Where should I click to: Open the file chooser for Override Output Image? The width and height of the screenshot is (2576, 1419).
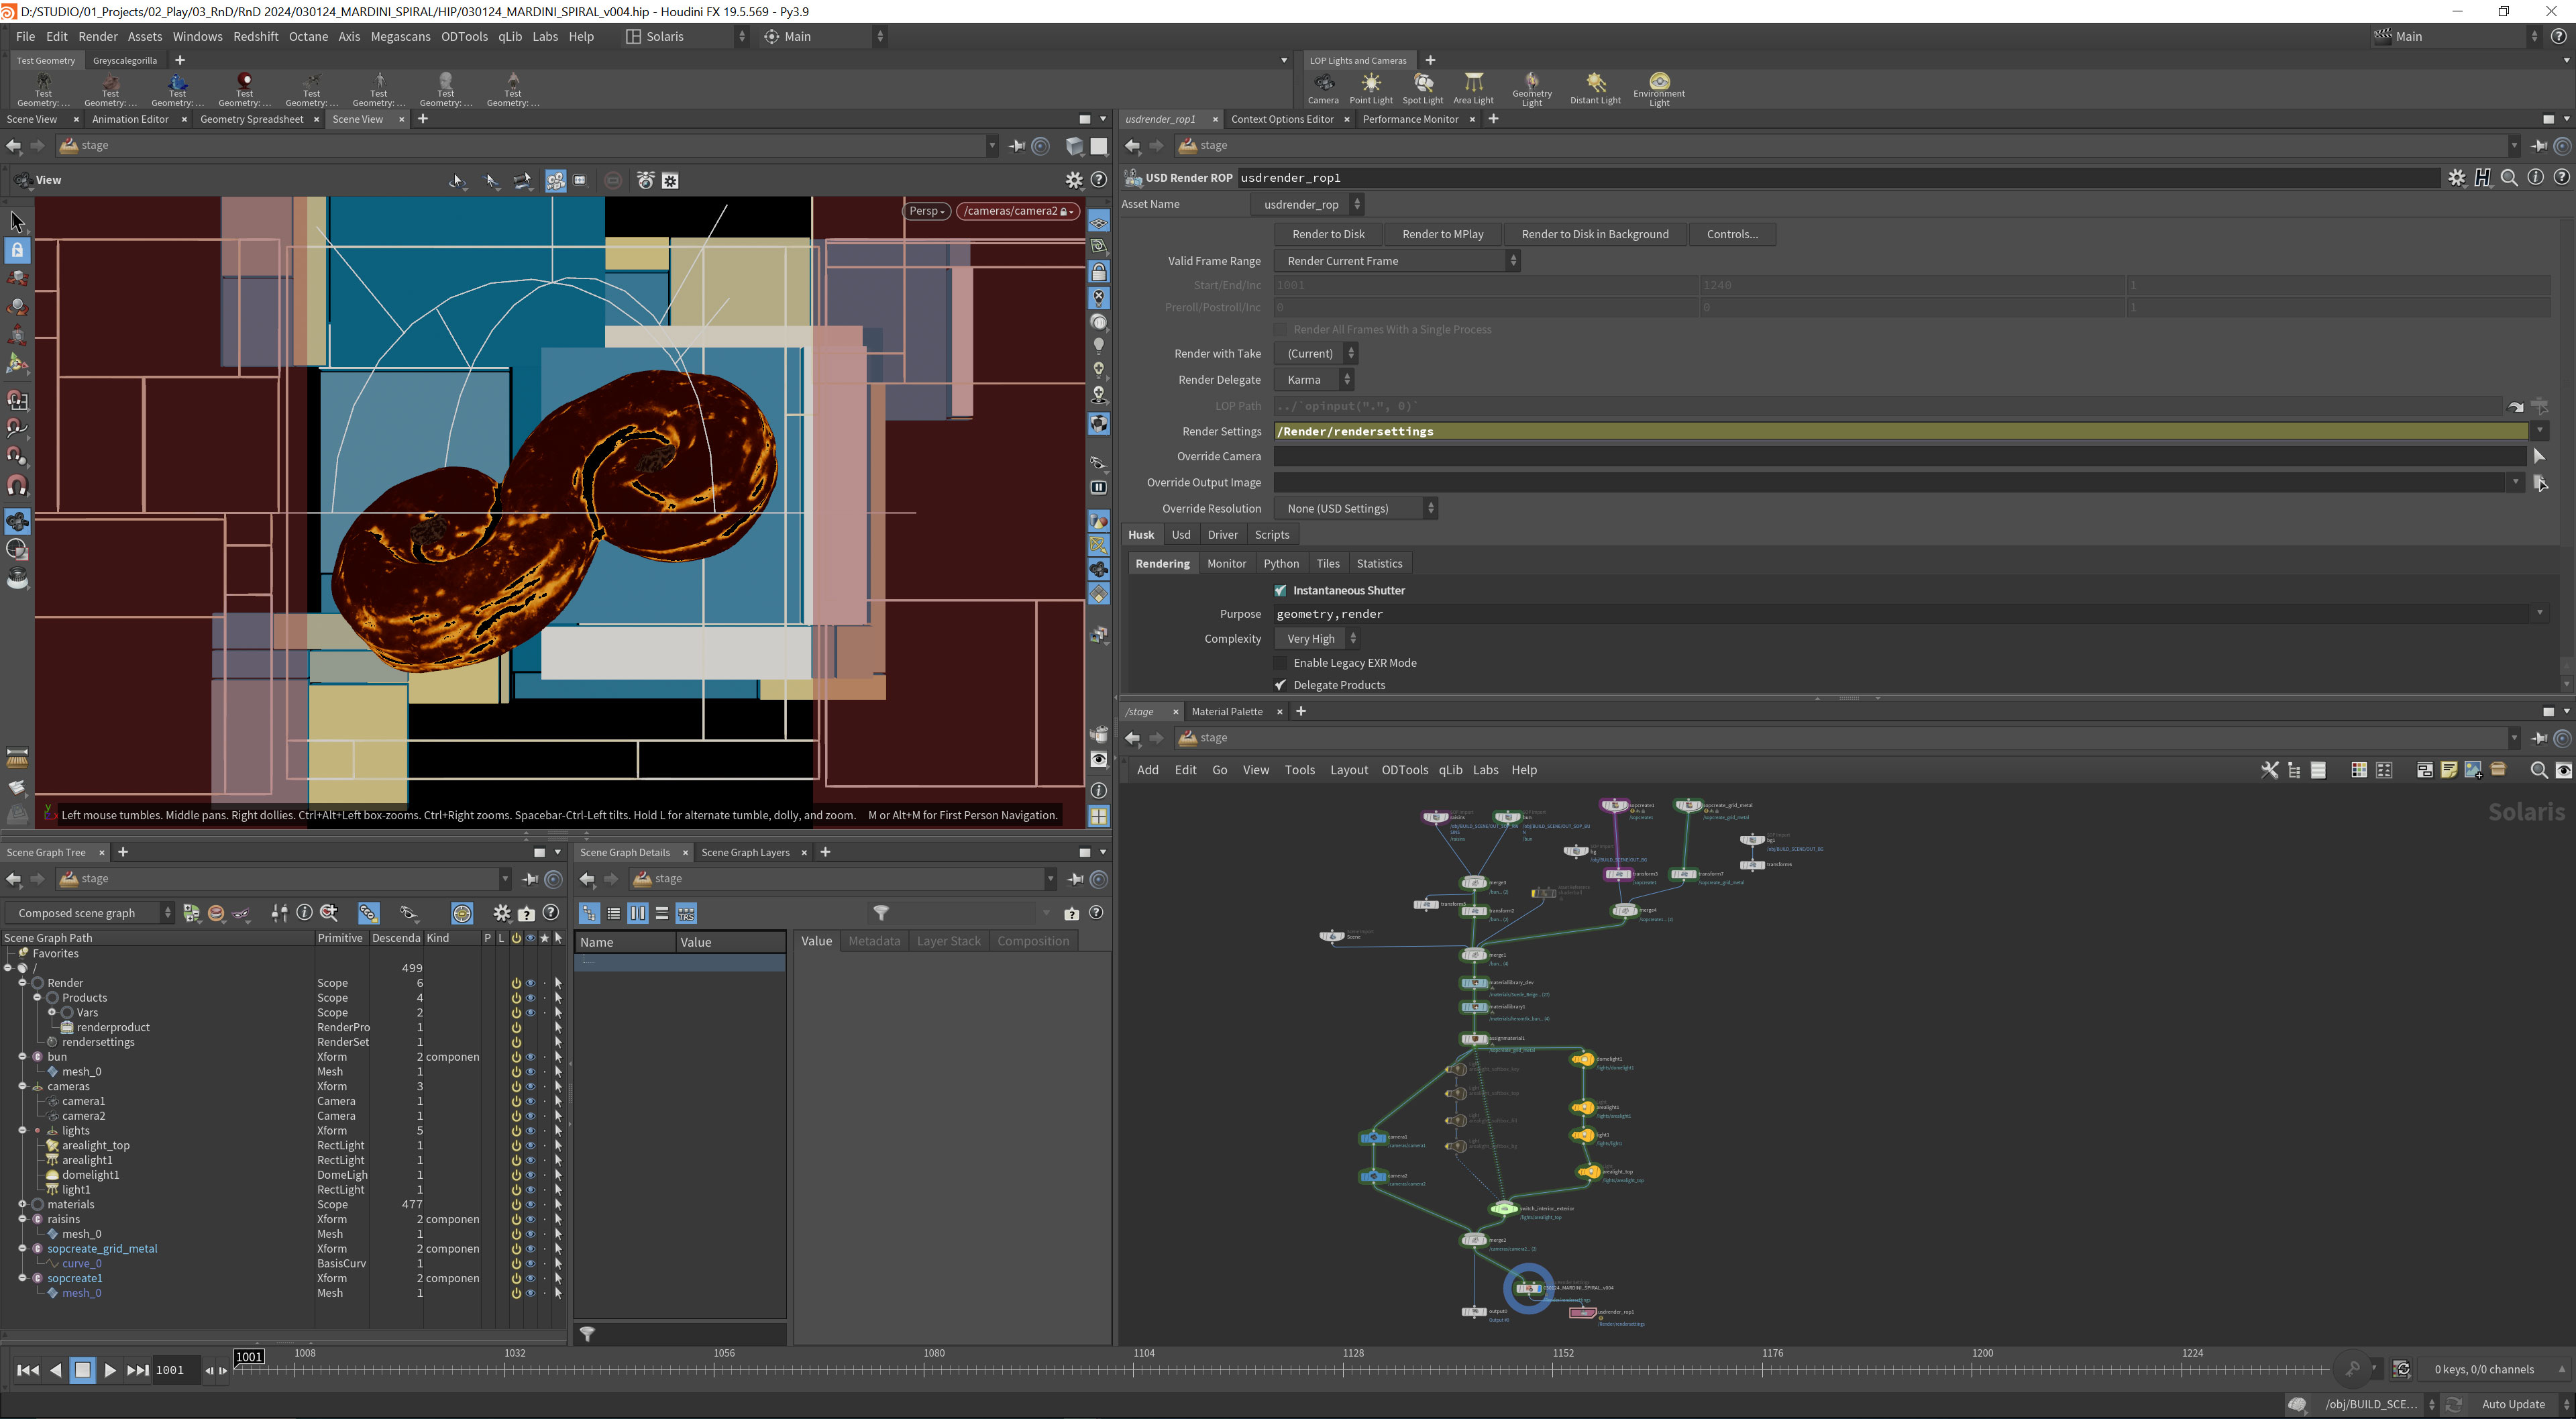tap(2540, 483)
